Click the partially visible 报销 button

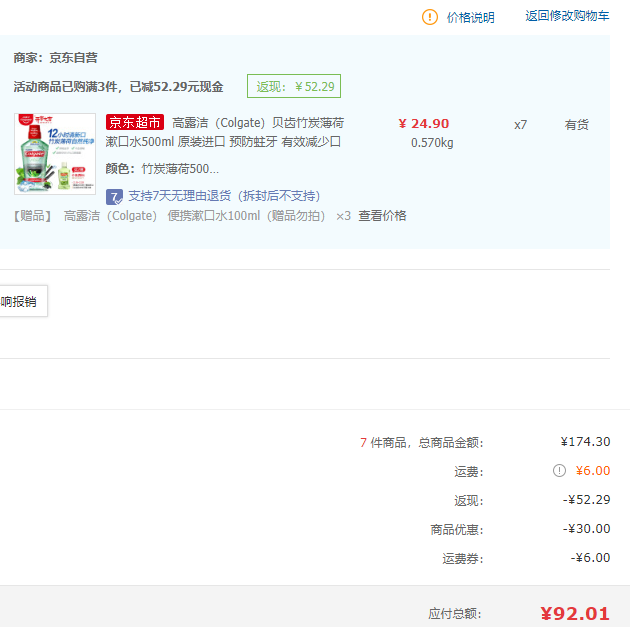[20, 301]
